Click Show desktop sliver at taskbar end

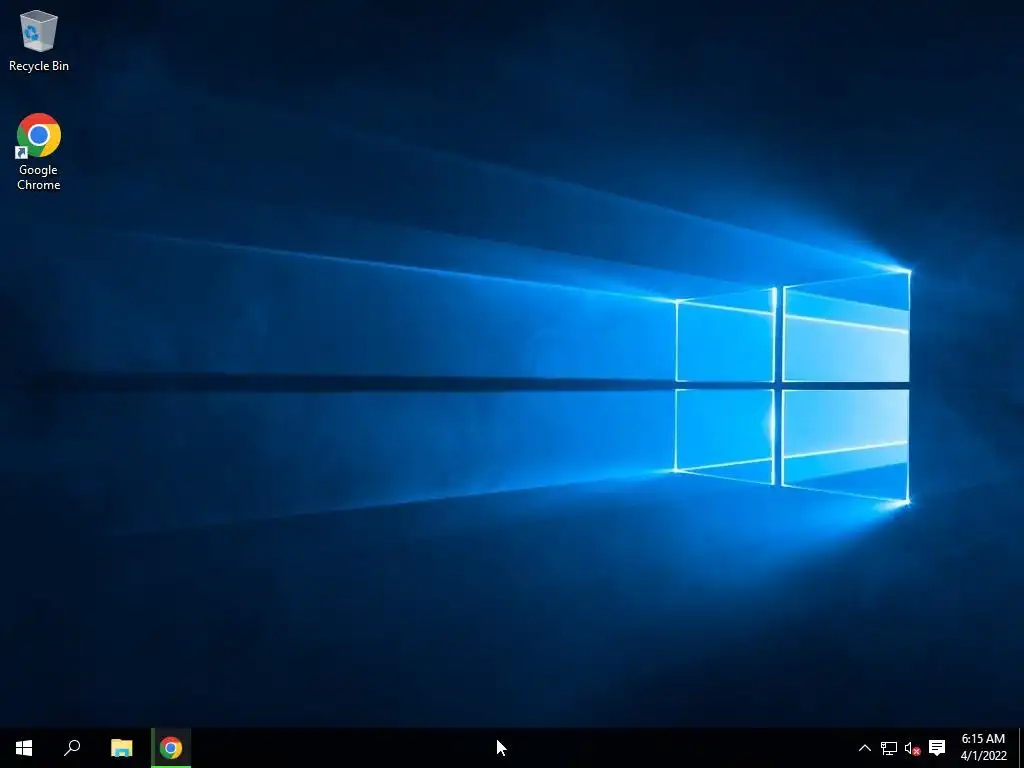tap(1021, 748)
